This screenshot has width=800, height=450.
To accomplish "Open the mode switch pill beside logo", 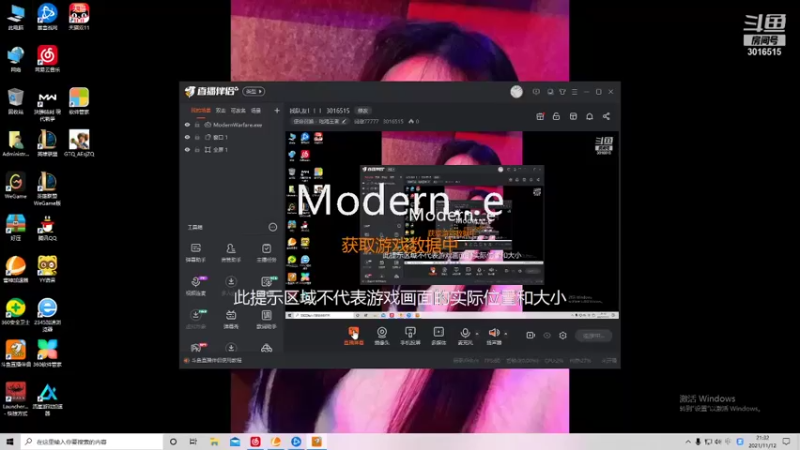I will pyautogui.click(x=254, y=91).
